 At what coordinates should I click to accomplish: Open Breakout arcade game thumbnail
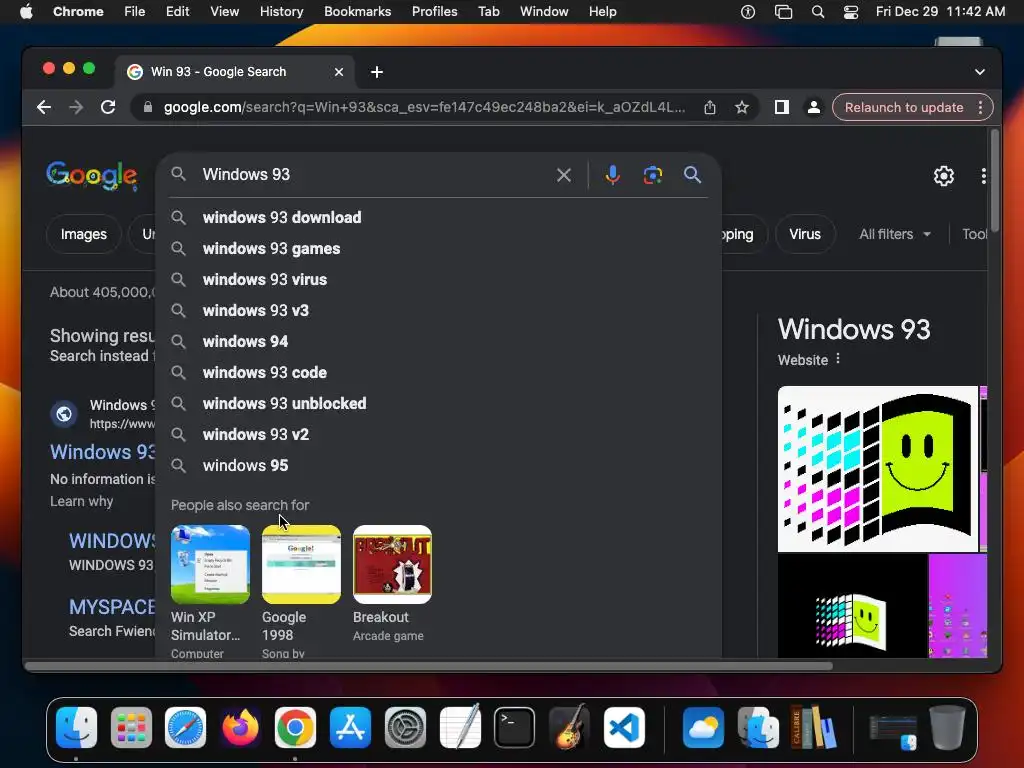click(x=392, y=564)
